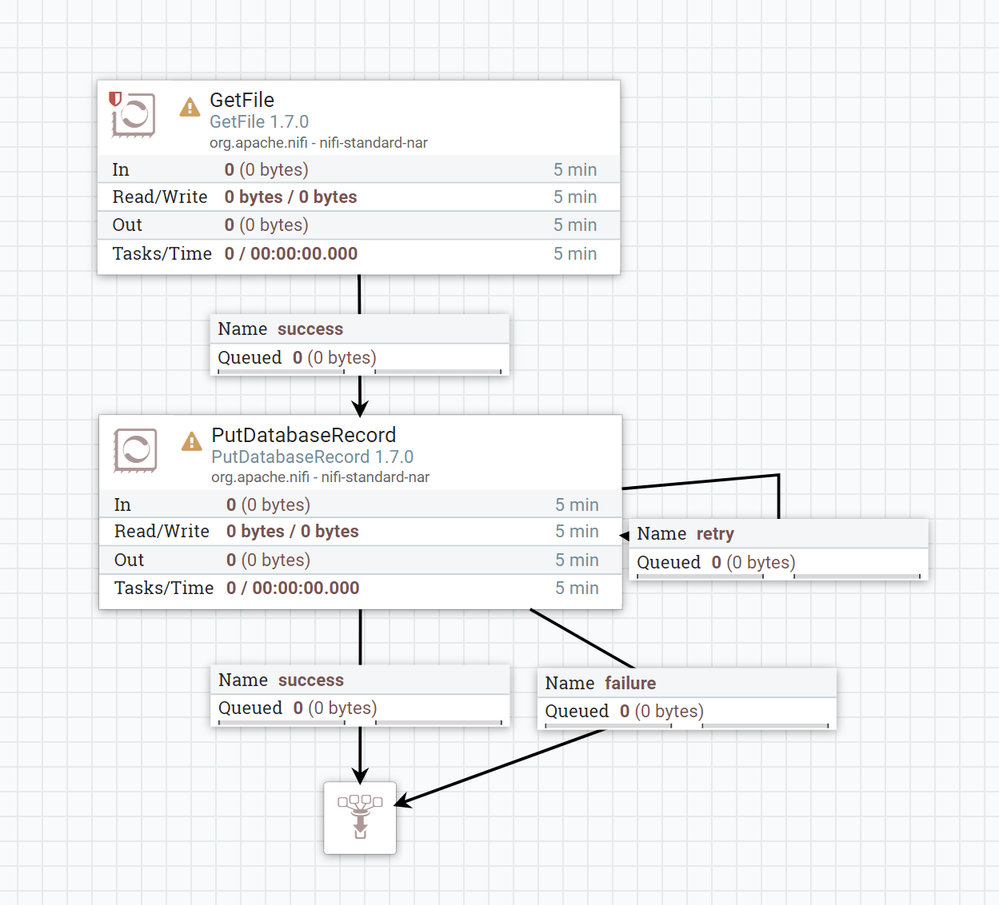Click GetFile Read/Write stats row
Viewport: 999px width, 905px height.
tap(359, 197)
